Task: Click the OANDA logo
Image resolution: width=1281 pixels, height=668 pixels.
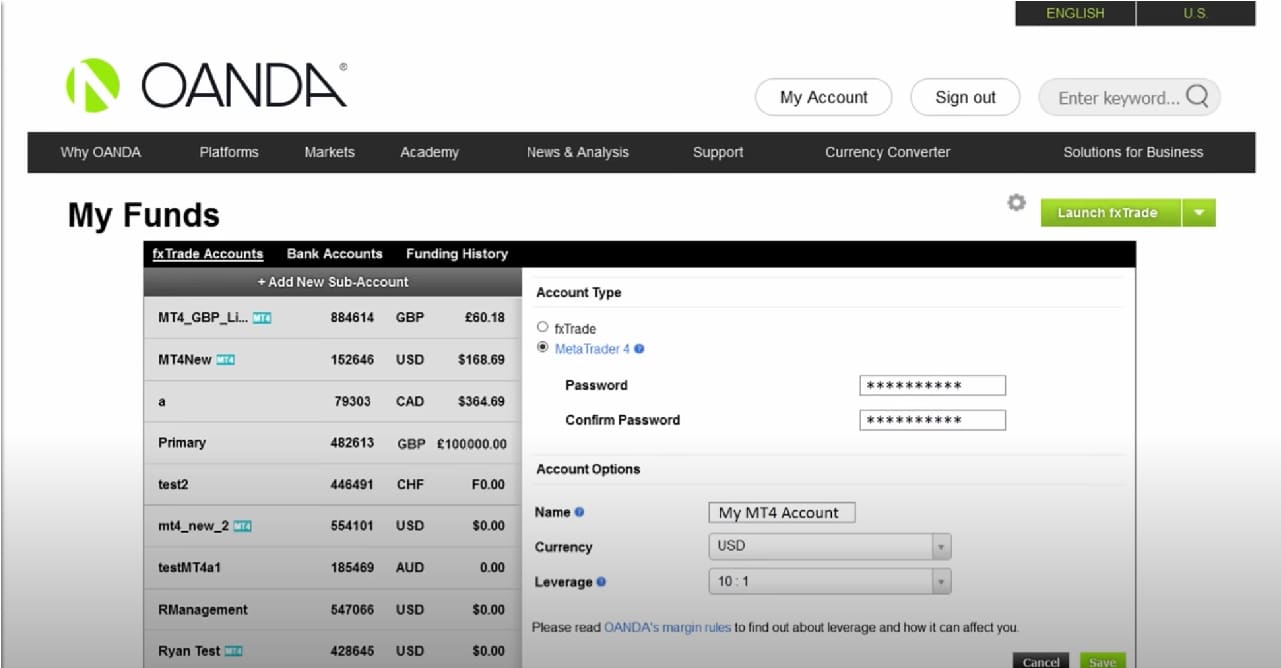Action: (200, 84)
